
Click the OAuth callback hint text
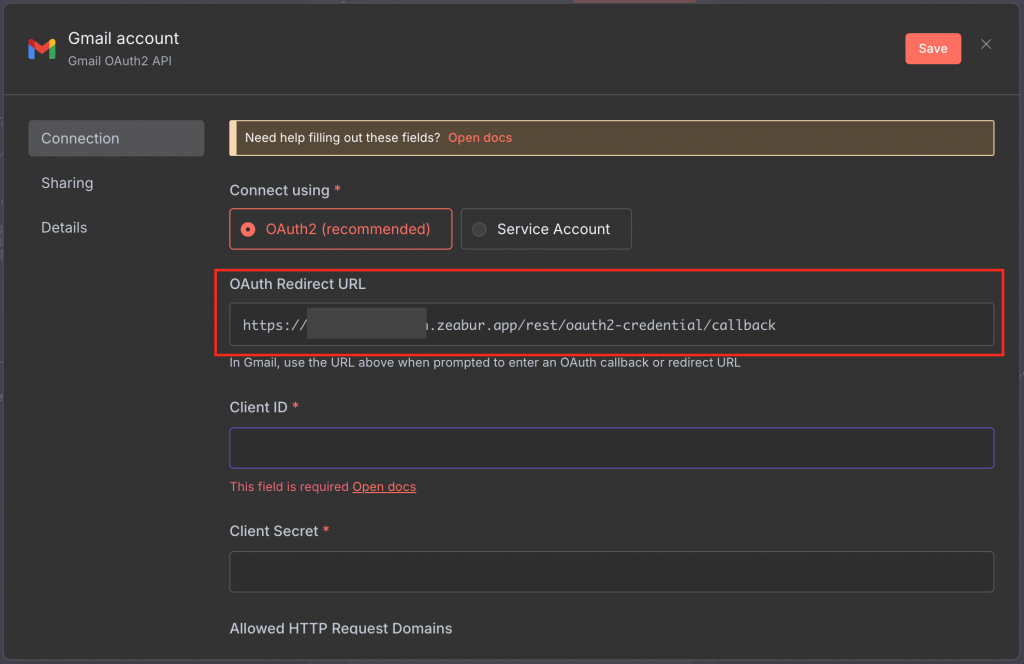[x=485, y=362]
